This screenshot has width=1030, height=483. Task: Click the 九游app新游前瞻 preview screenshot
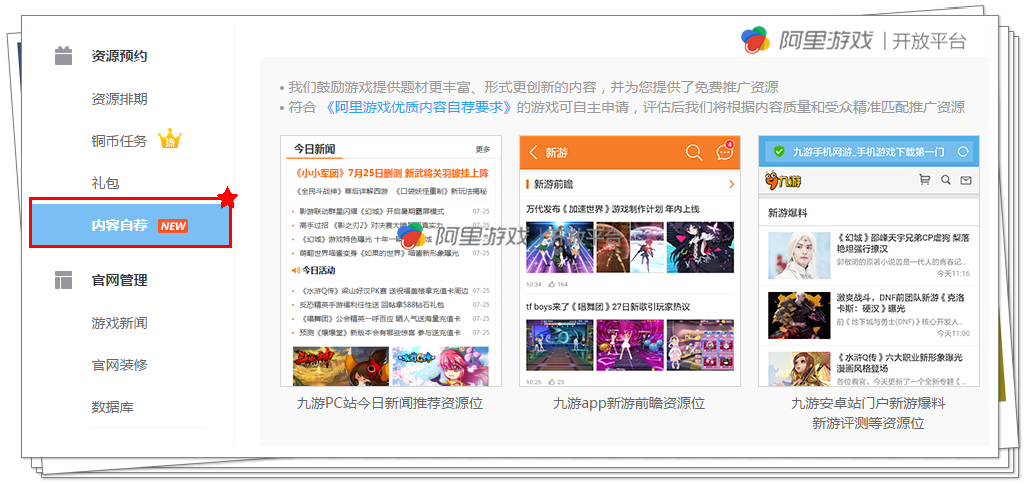click(x=629, y=261)
